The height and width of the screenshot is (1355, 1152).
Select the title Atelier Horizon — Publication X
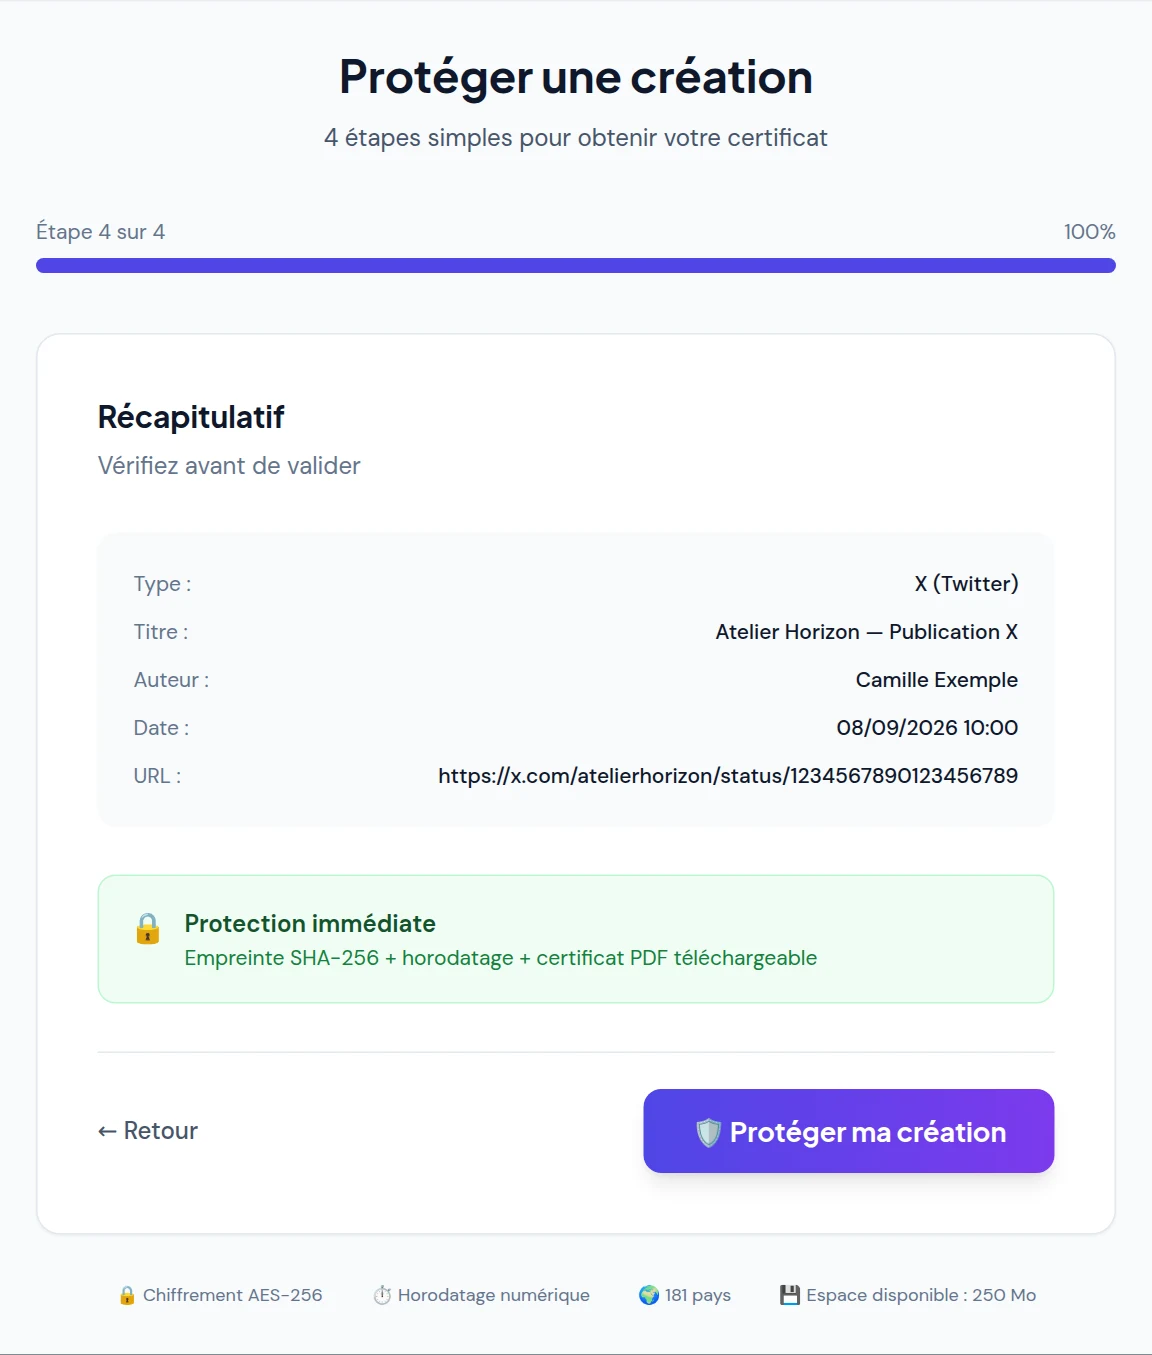pos(867,632)
